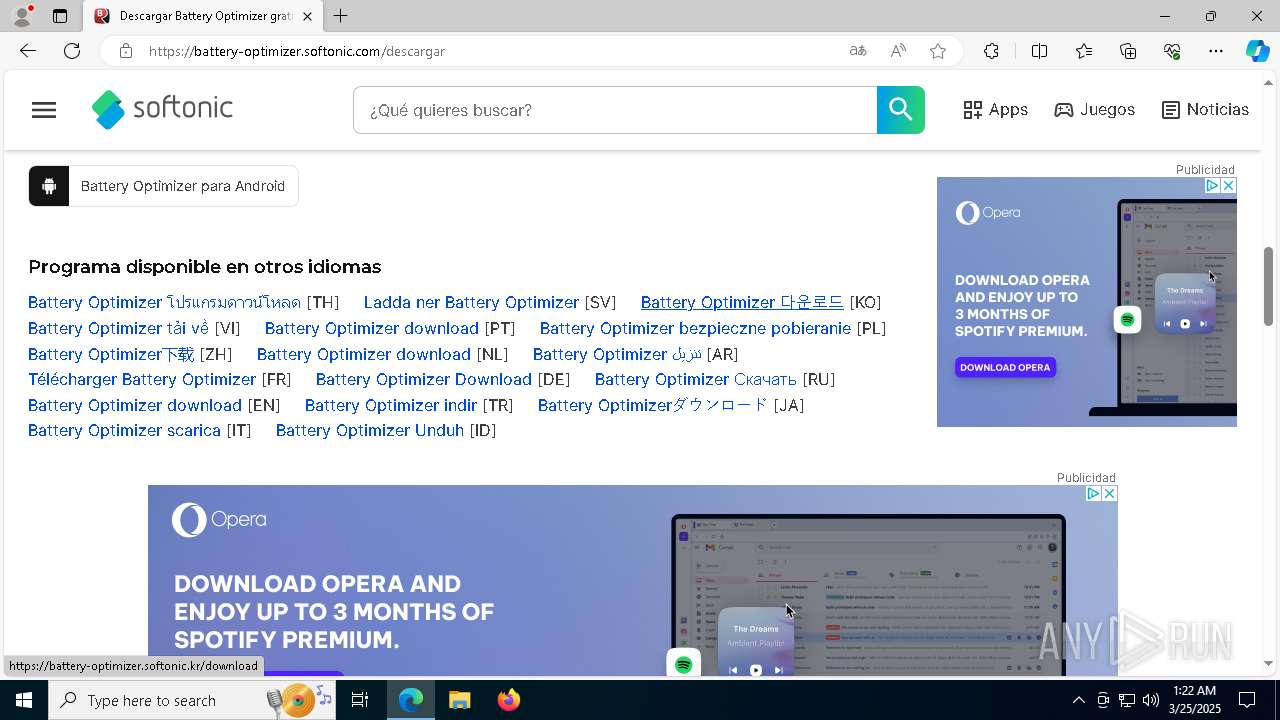Viewport: 1280px width, 720px height.
Task: Click the page vertical scrollbar thumb
Action: pyautogui.click(x=1268, y=286)
